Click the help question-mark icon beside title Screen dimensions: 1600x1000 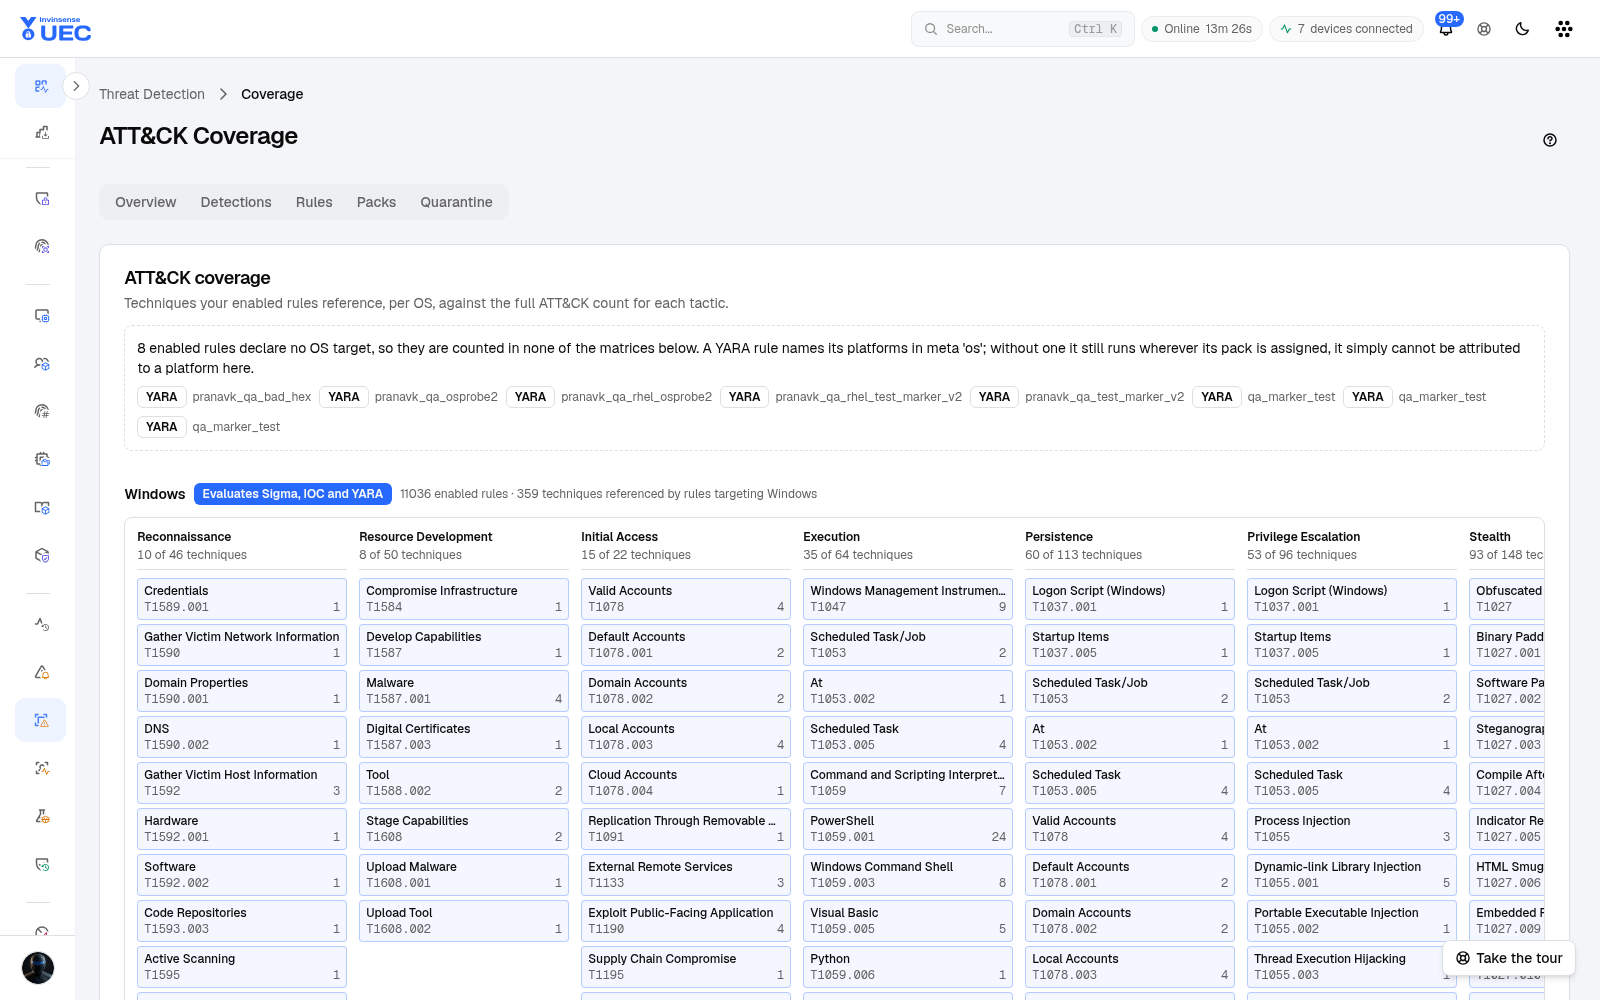(x=1550, y=140)
